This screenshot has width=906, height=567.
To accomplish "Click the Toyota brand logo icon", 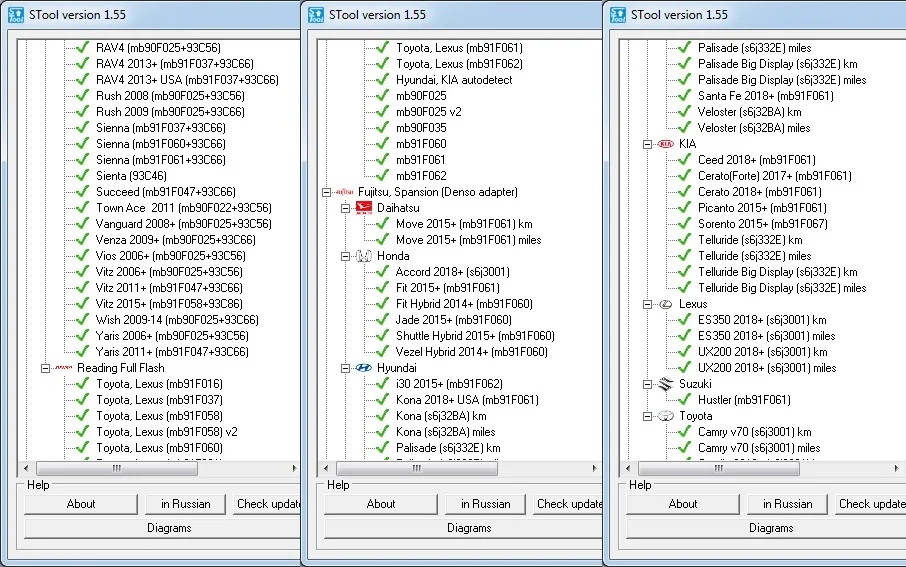I will [666, 416].
